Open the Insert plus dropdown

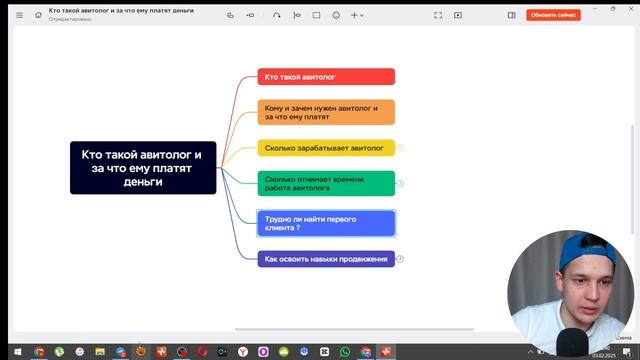tap(357, 15)
